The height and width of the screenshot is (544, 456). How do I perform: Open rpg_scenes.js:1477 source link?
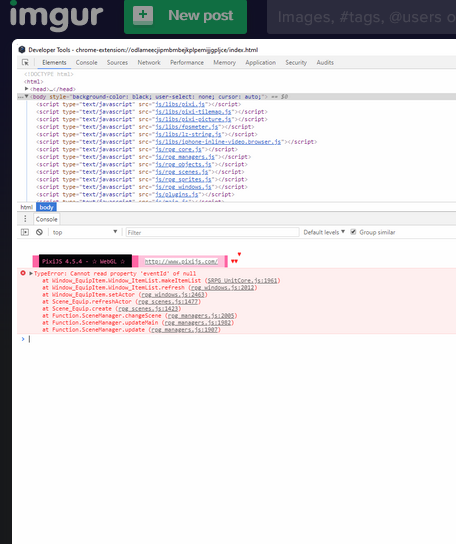(168, 301)
